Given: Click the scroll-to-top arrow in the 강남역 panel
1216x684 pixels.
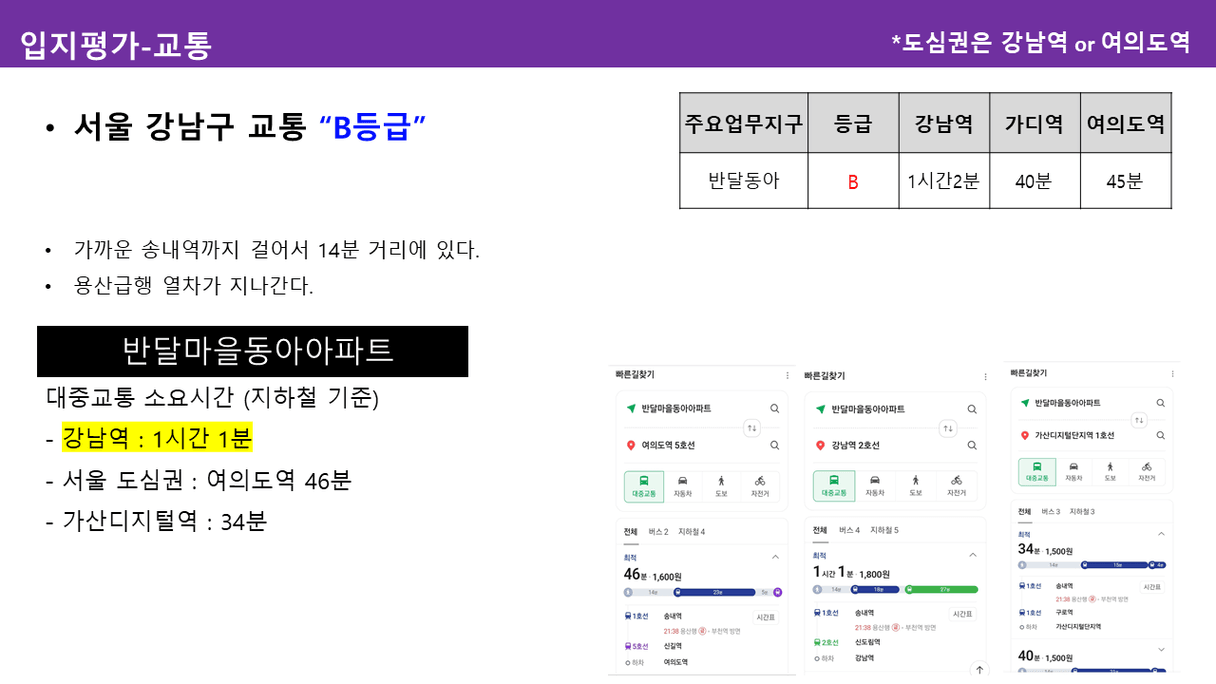Looking at the screenshot, I should [x=979, y=669].
